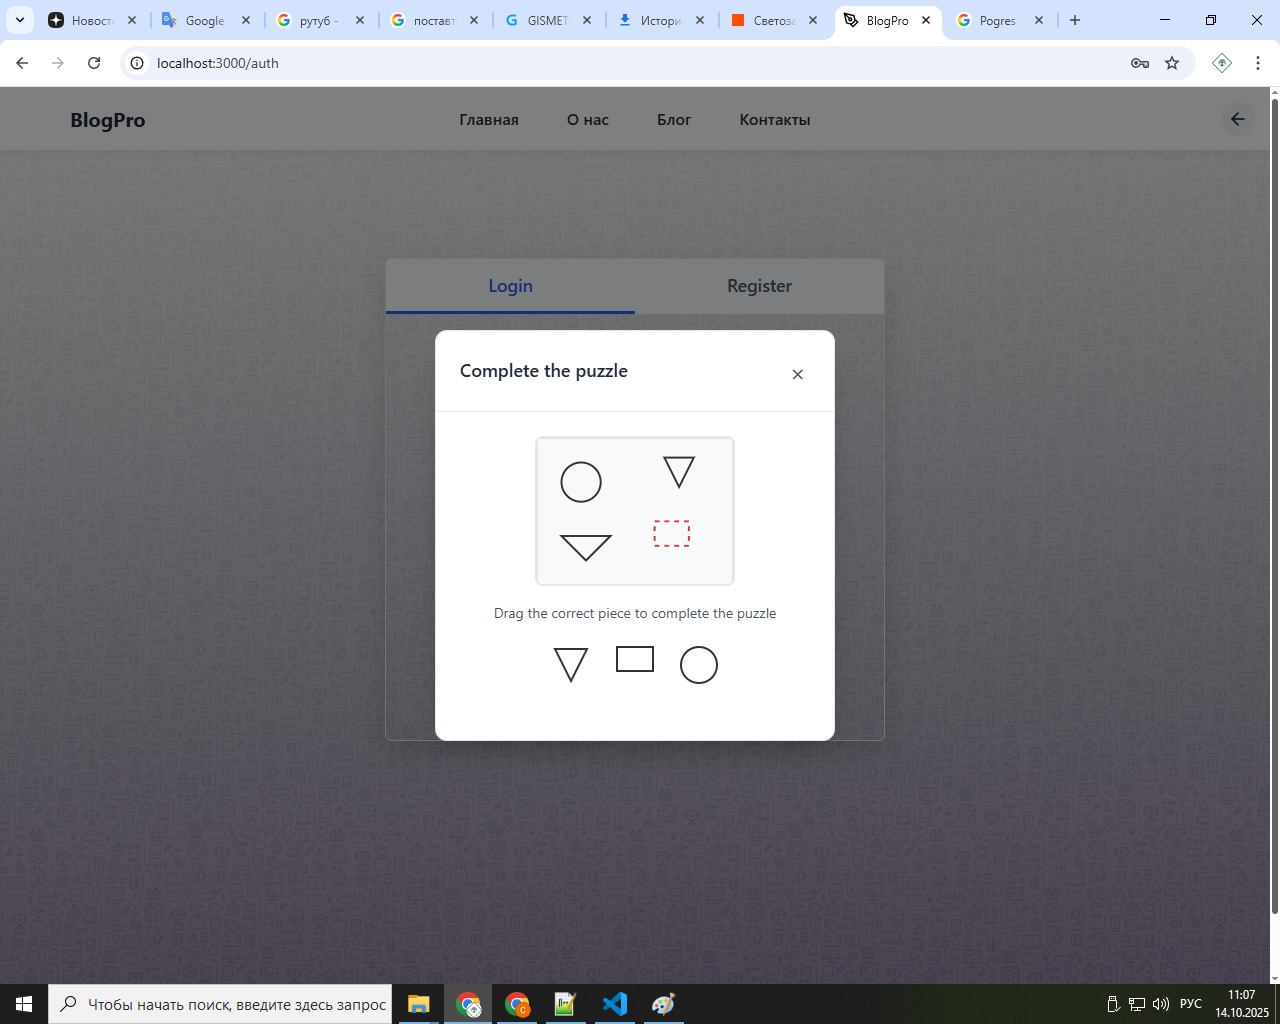Image resolution: width=1280 pixels, height=1024 pixels.
Task: Reload the page with browser refresh button
Action: pyautogui.click(x=94, y=63)
